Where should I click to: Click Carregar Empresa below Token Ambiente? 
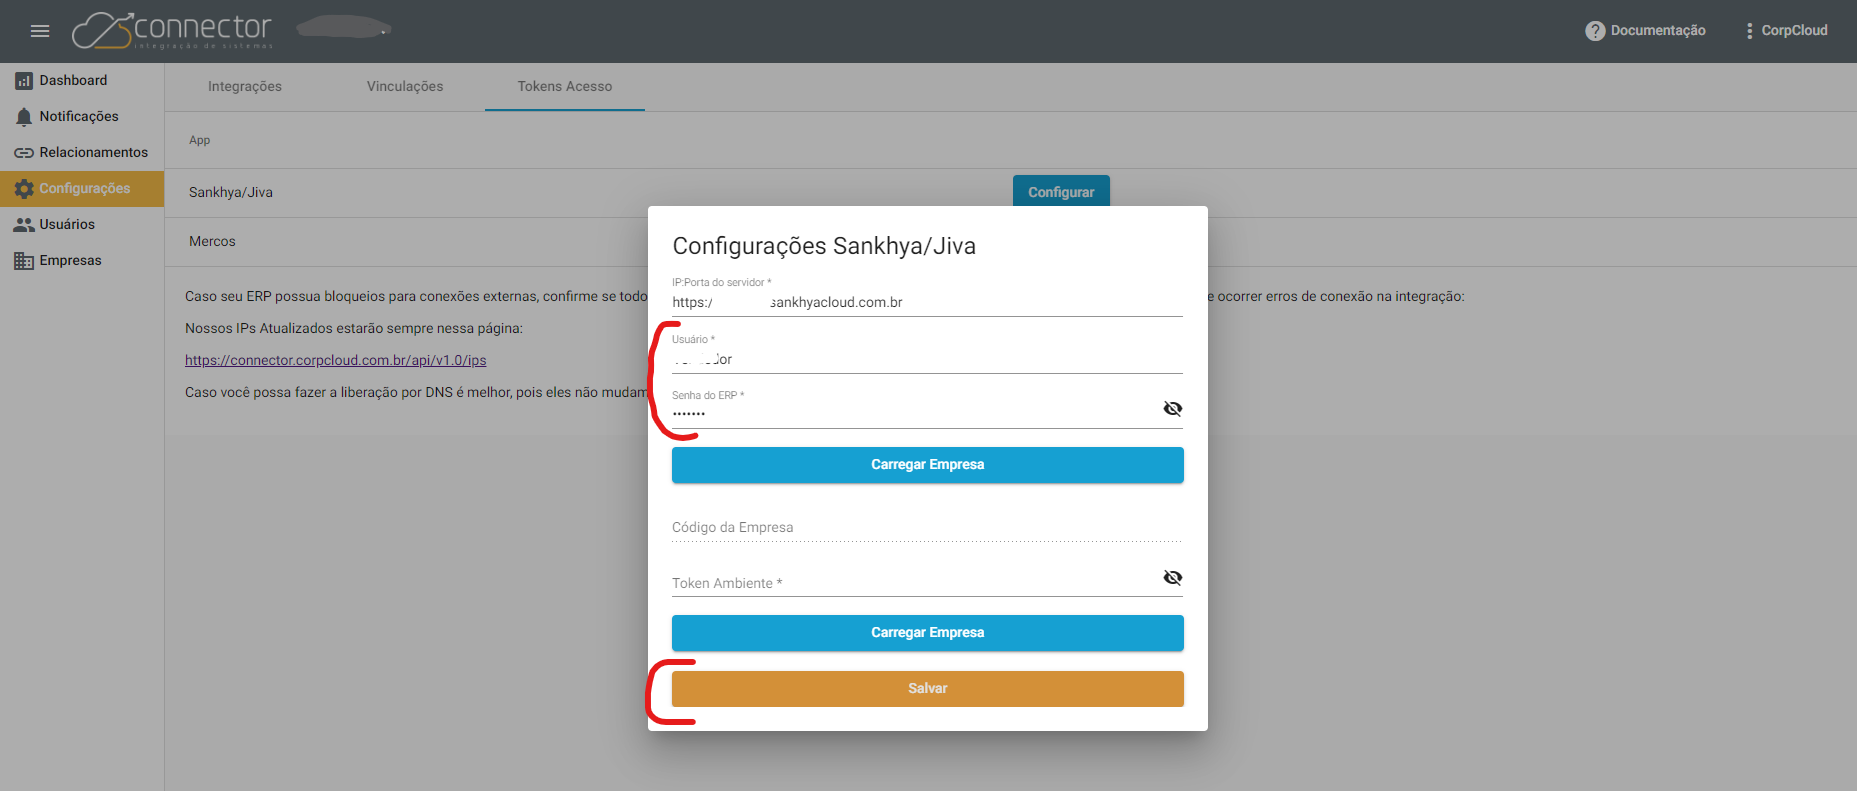pos(927,633)
